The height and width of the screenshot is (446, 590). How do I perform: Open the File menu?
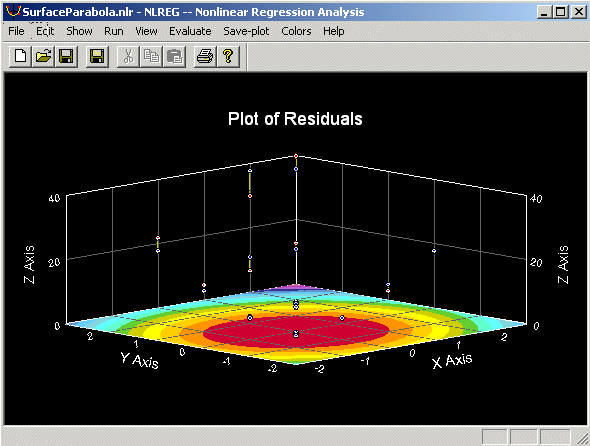coord(16,31)
